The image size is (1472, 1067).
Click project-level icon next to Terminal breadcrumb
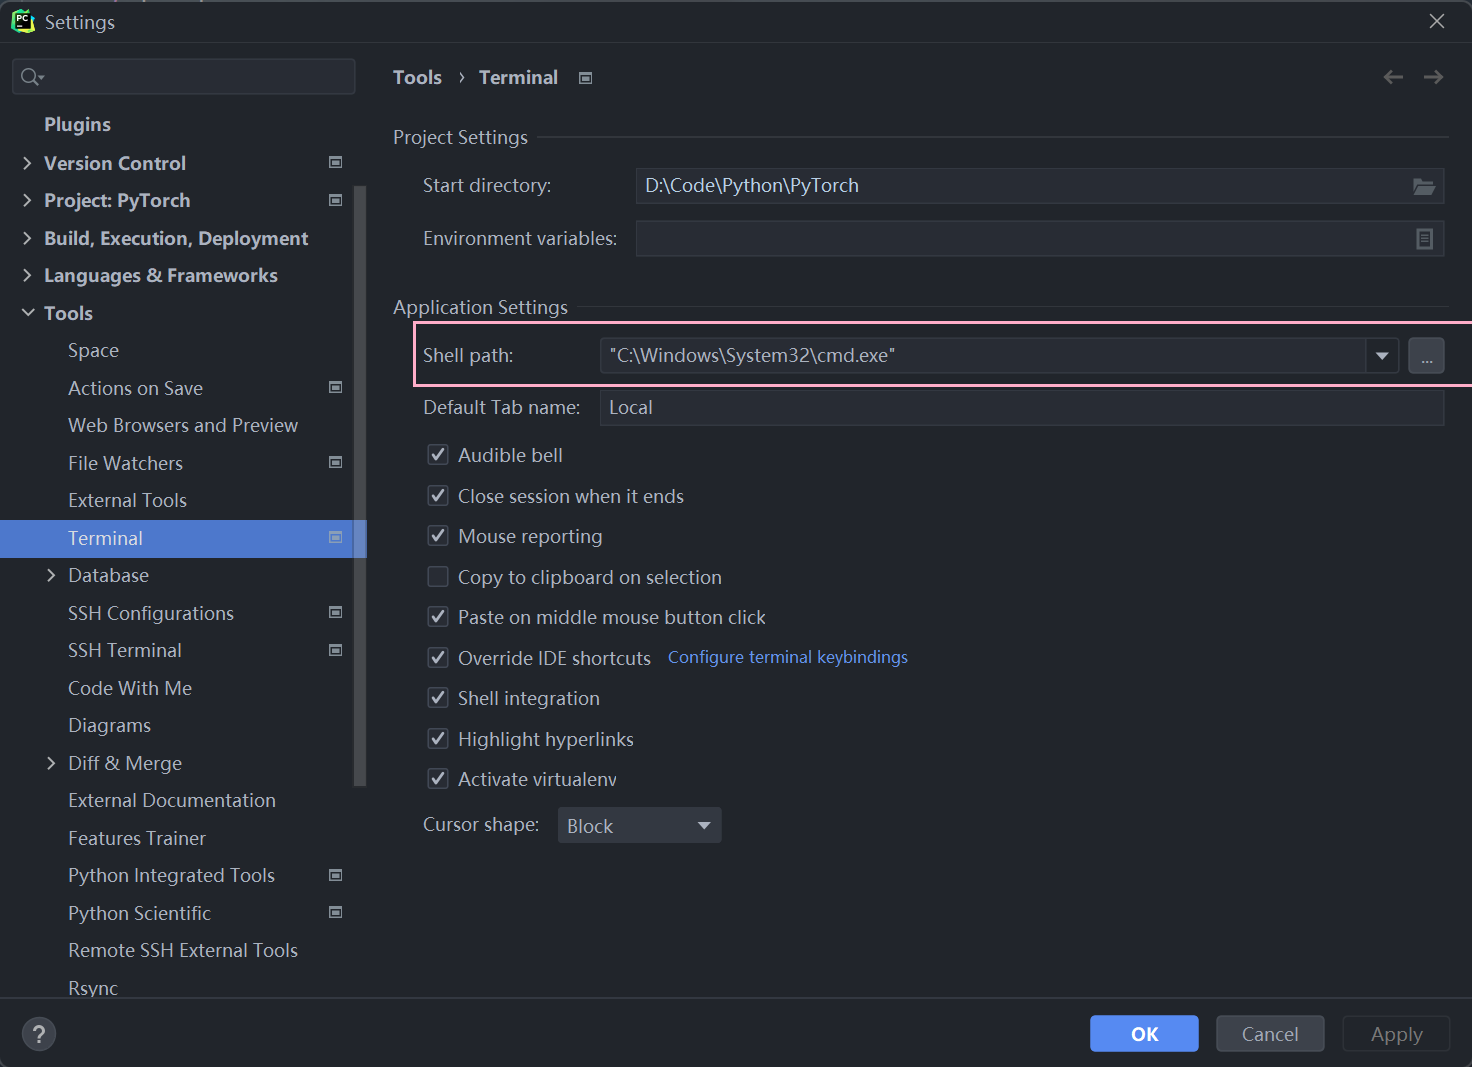[x=586, y=78]
